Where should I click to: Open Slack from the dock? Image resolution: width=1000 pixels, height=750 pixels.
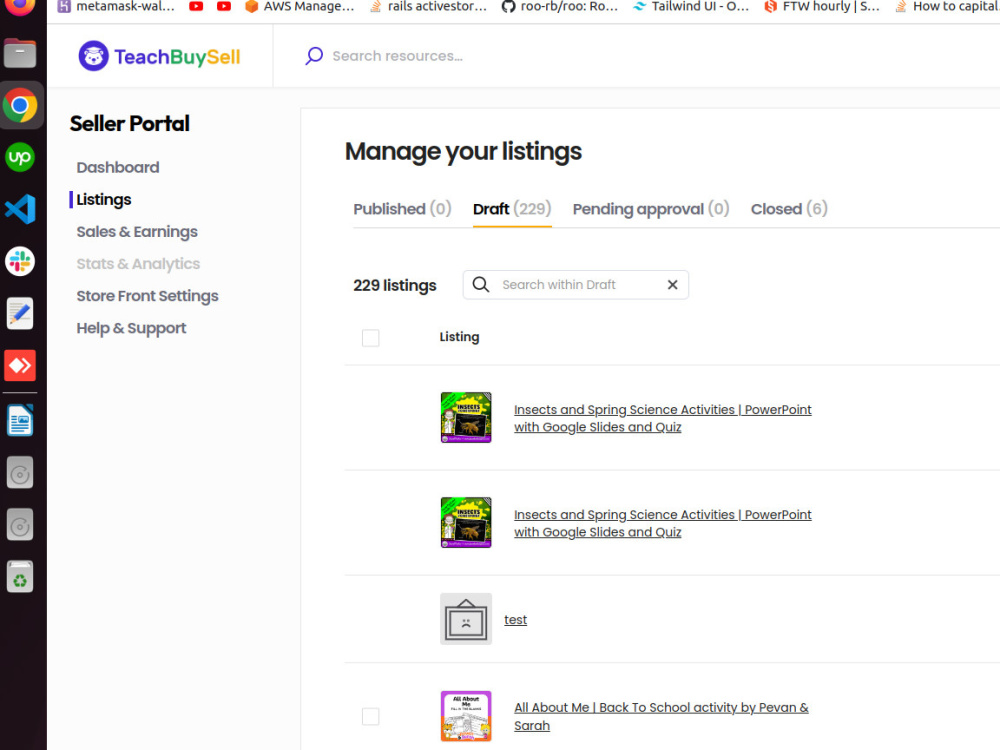pyautogui.click(x=20, y=261)
